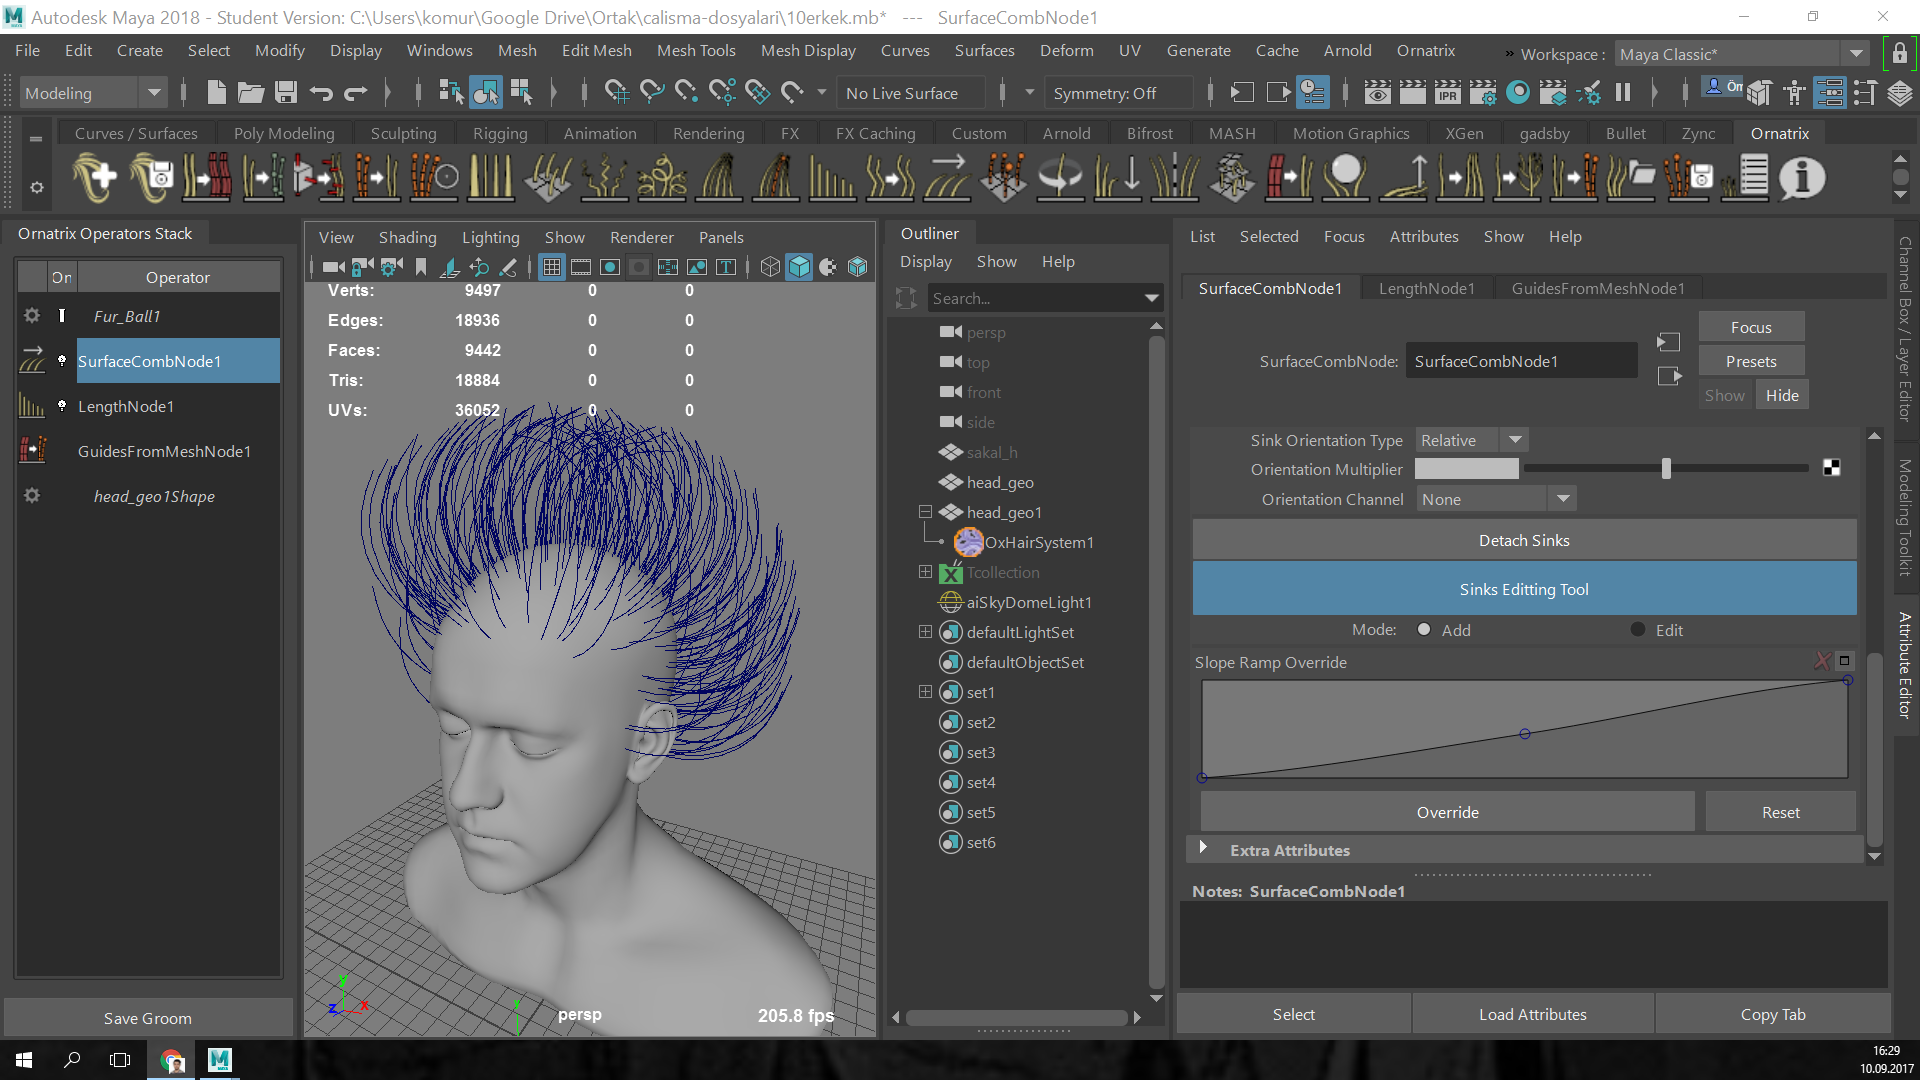This screenshot has height=1080, width=1920.
Task: Switch to the LengthNode1 tab
Action: (x=1426, y=288)
